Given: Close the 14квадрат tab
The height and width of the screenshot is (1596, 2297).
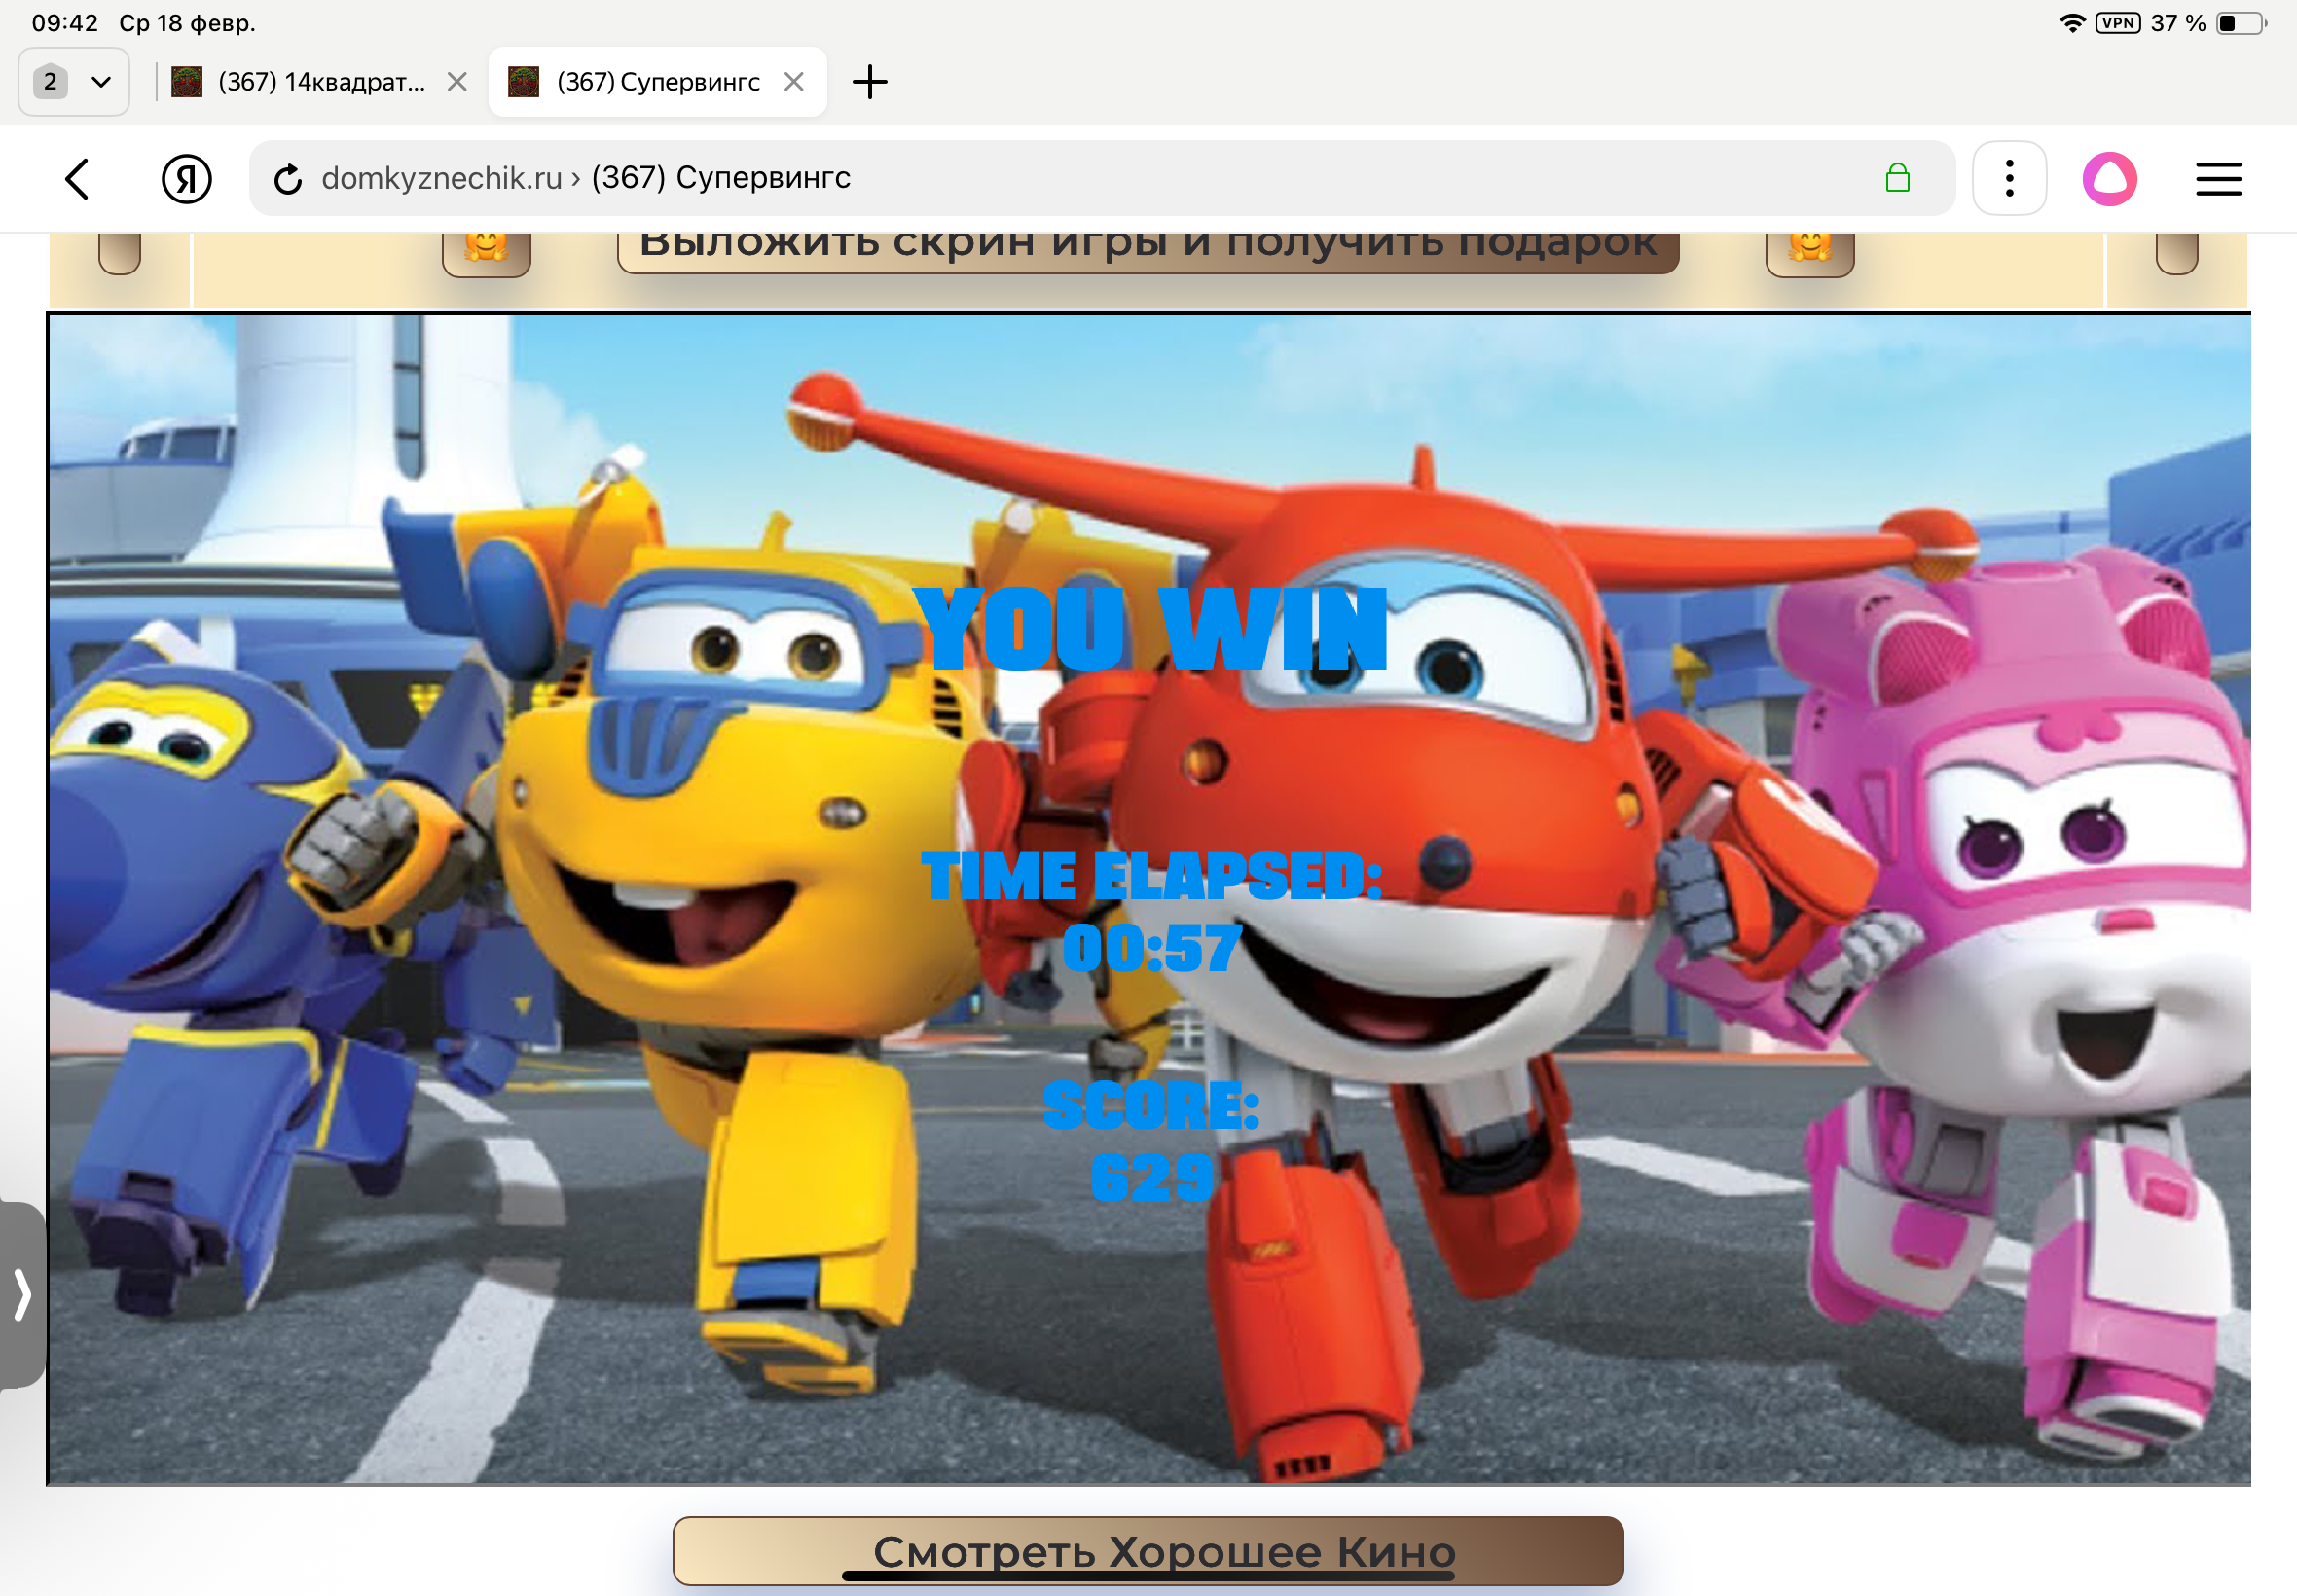Looking at the screenshot, I should pos(457,82).
